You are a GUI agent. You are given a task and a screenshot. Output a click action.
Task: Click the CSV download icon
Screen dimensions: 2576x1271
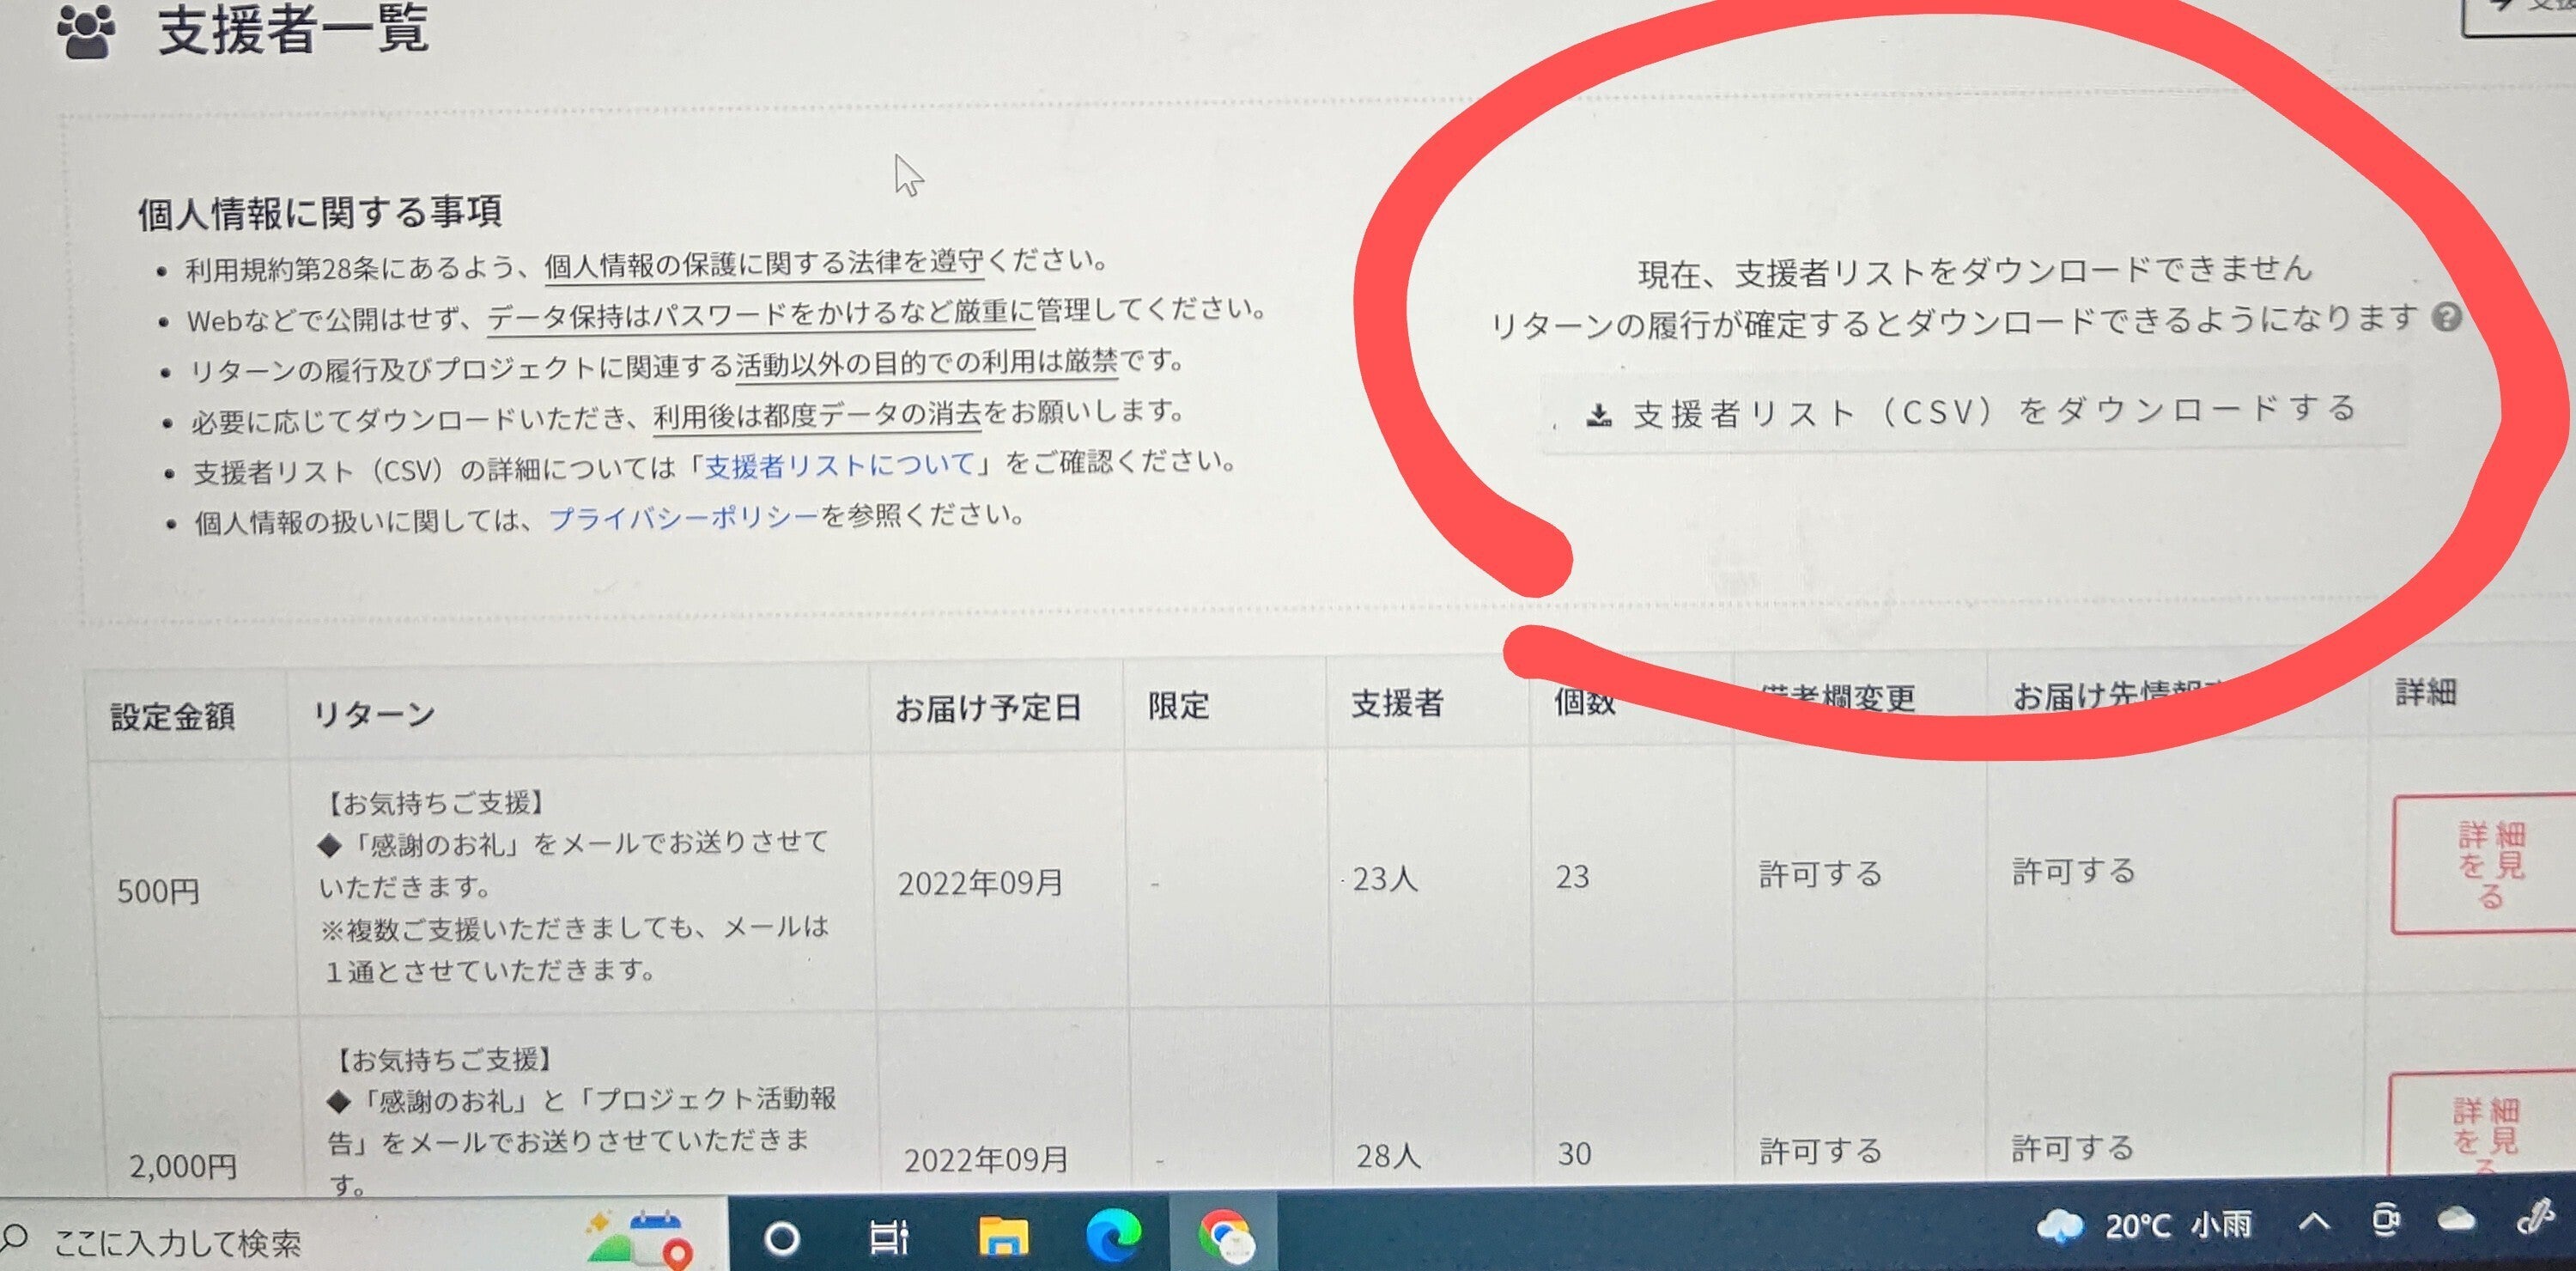pyautogui.click(x=1599, y=415)
